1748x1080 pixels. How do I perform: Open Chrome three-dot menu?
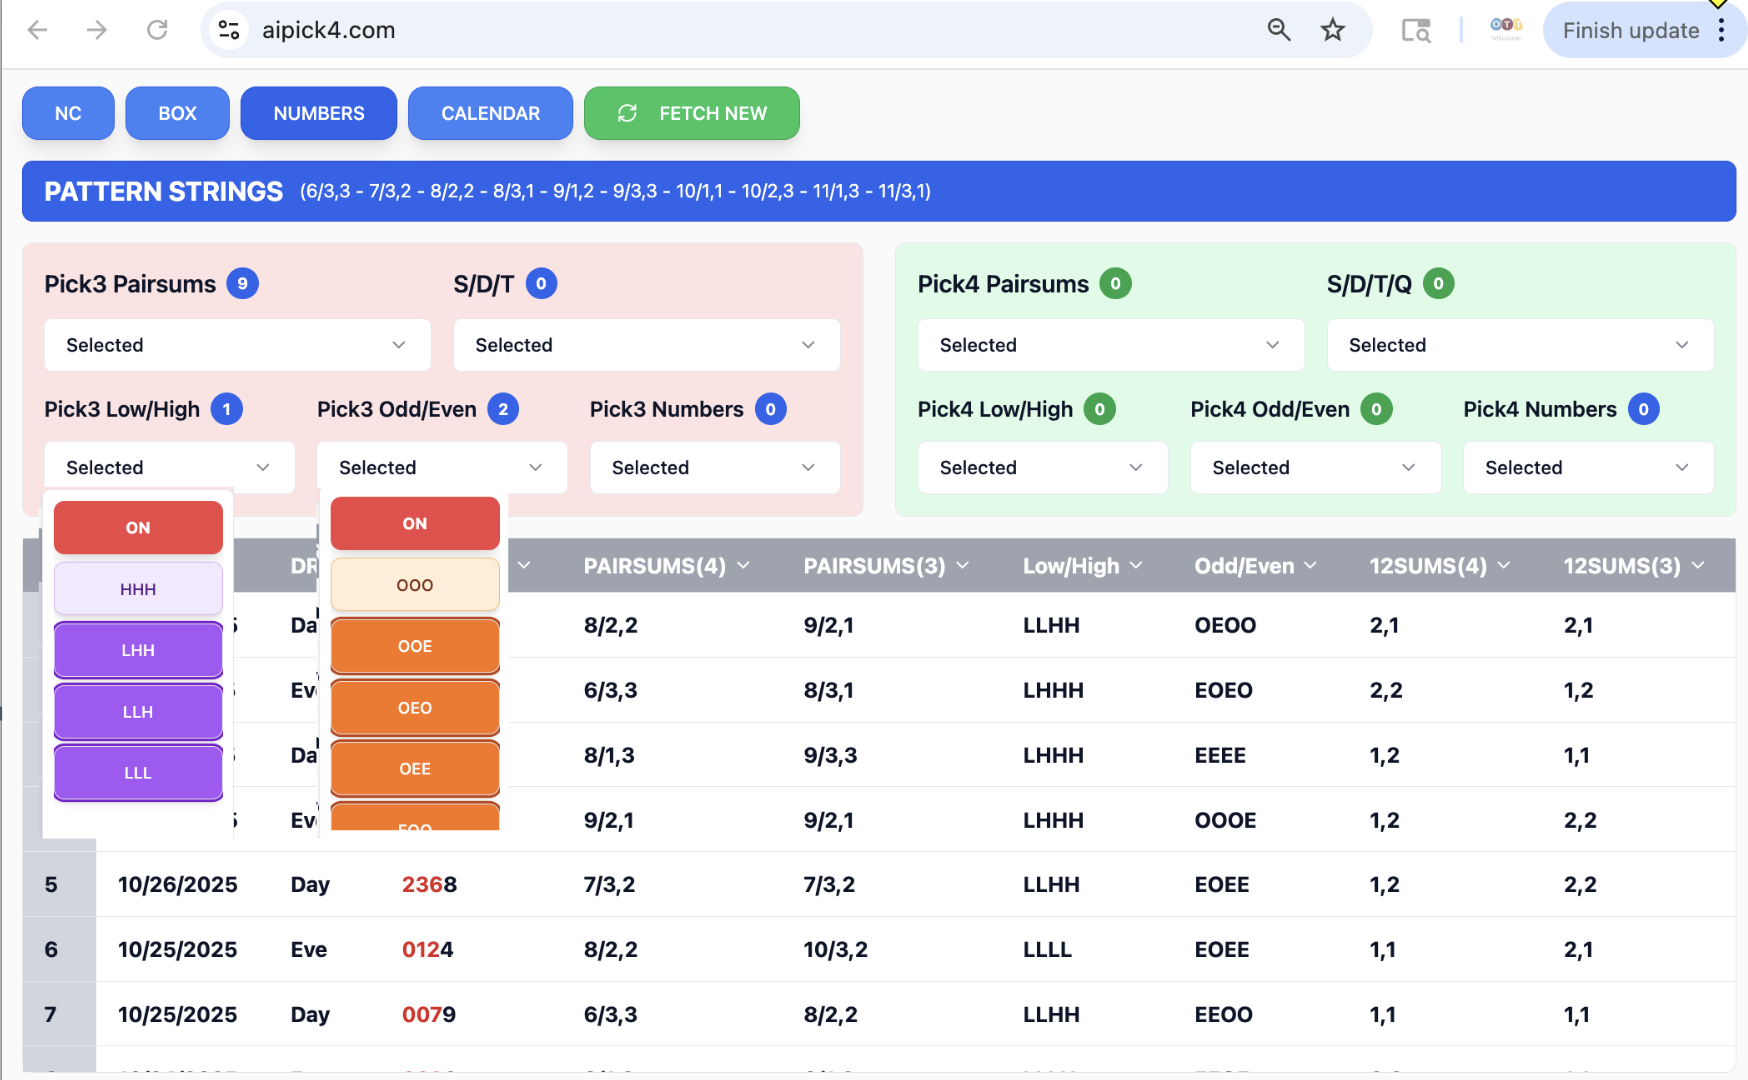1721,30
